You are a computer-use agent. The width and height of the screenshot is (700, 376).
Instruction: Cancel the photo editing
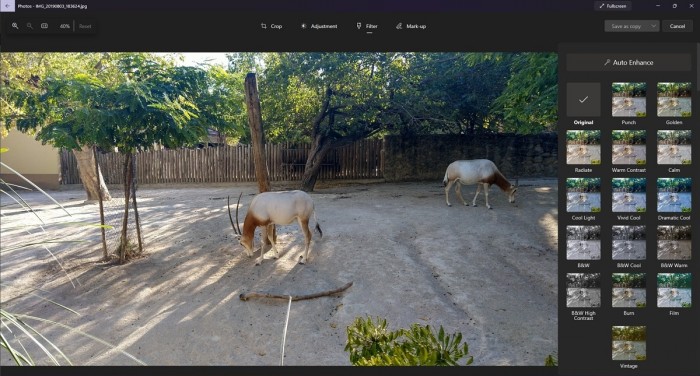point(677,26)
